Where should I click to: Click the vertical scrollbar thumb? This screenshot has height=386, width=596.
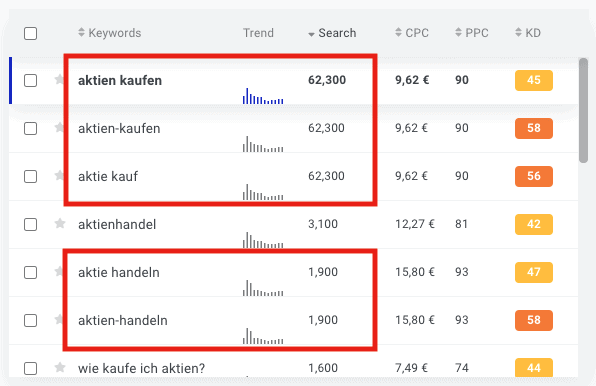[x=583, y=110]
